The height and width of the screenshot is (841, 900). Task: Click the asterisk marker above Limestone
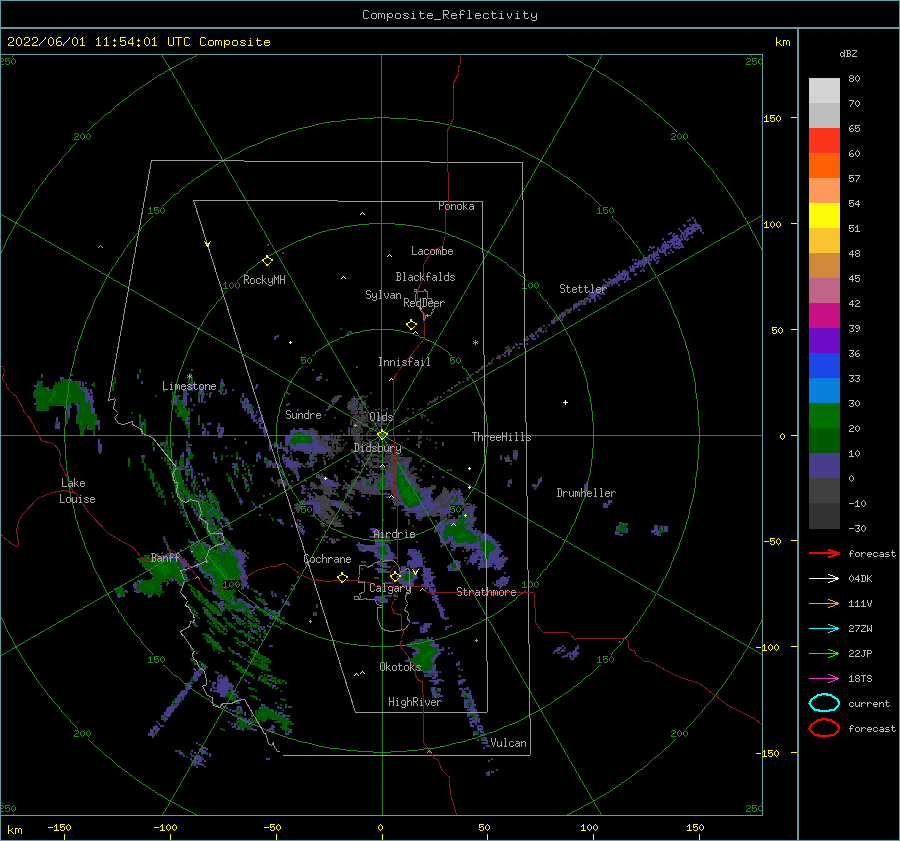(x=189, y=377)
